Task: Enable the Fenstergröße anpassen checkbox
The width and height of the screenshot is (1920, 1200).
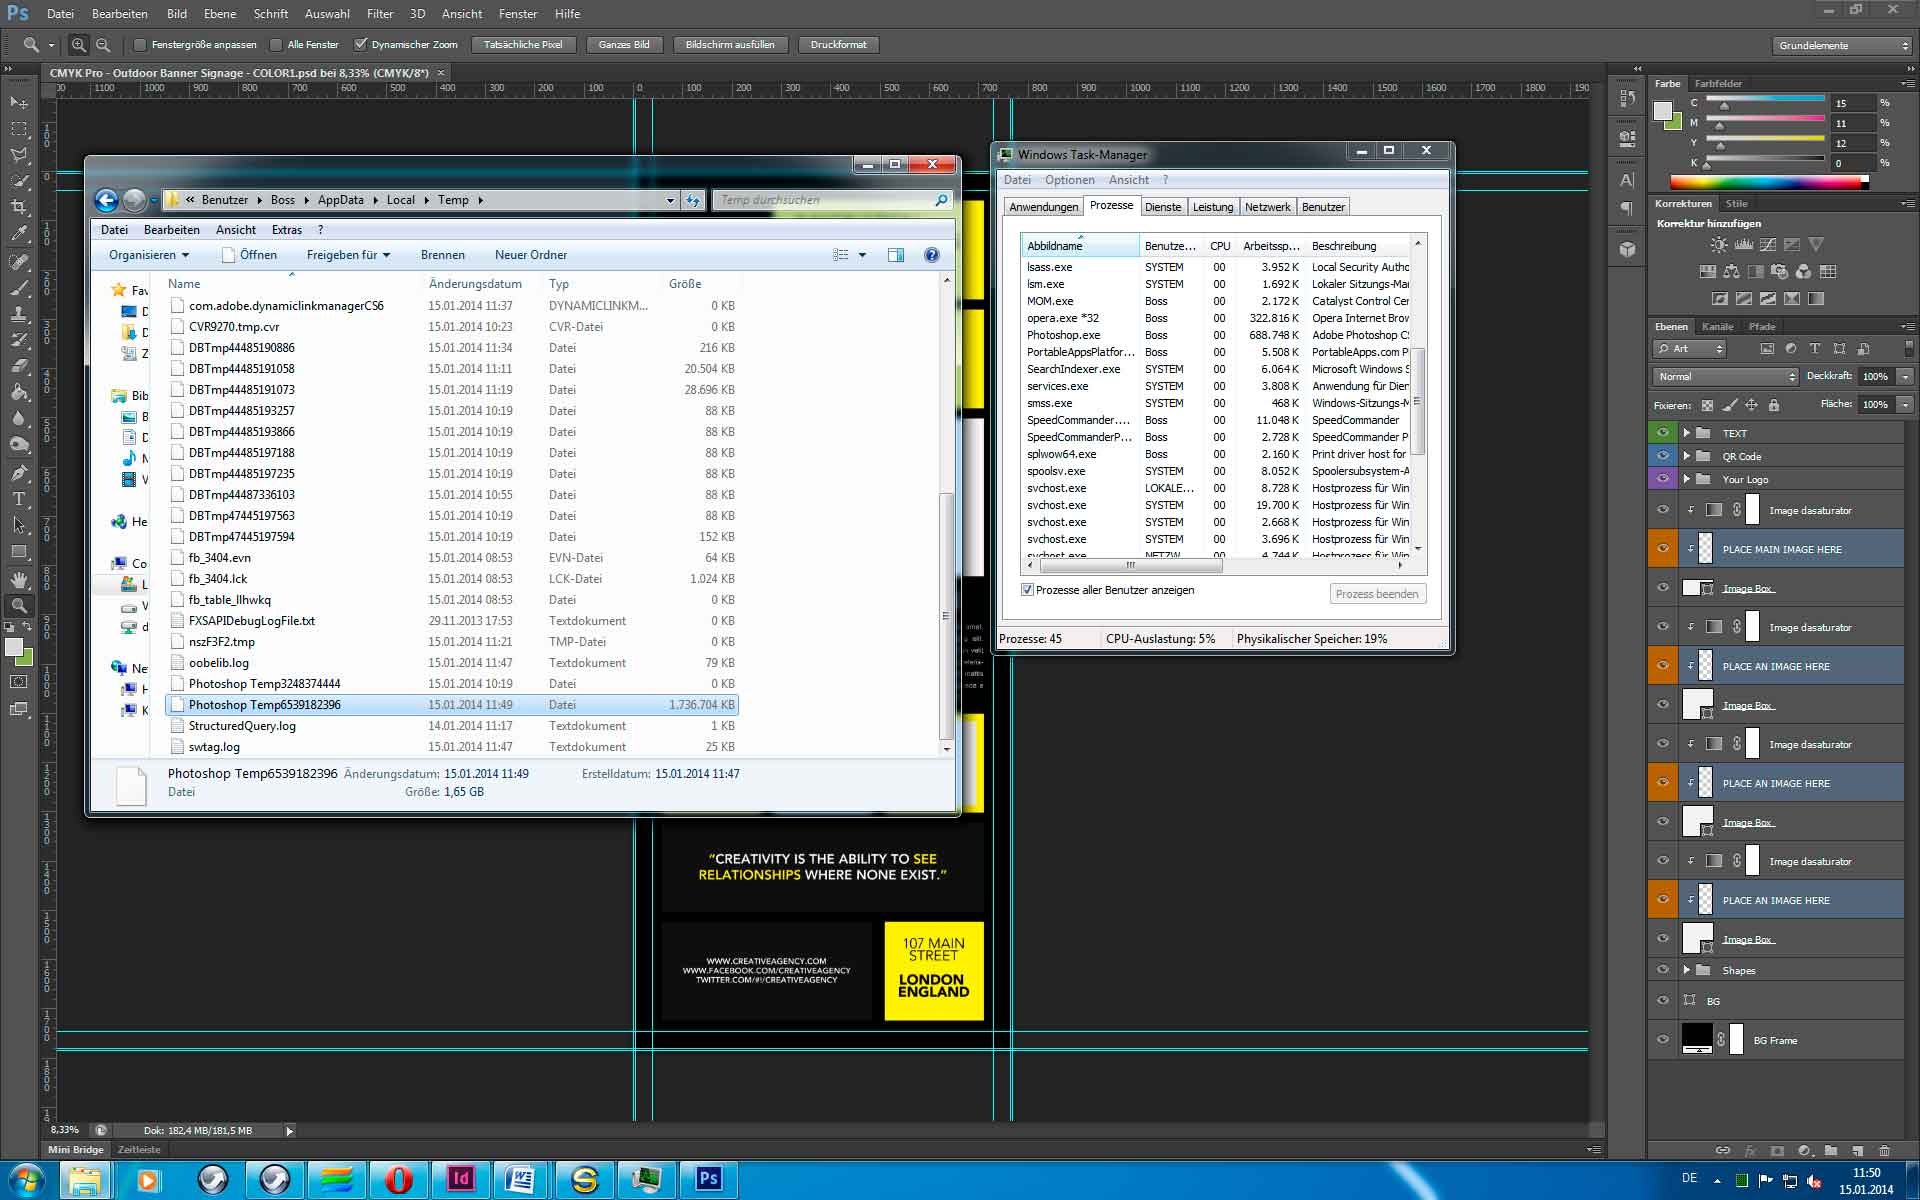Action: tap(141, 45)
